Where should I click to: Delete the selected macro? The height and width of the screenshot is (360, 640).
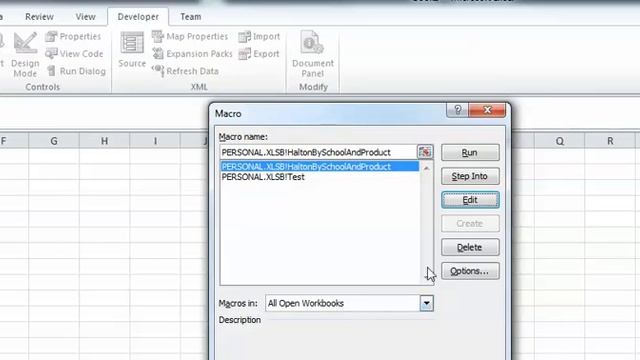[x=470, y=247]
